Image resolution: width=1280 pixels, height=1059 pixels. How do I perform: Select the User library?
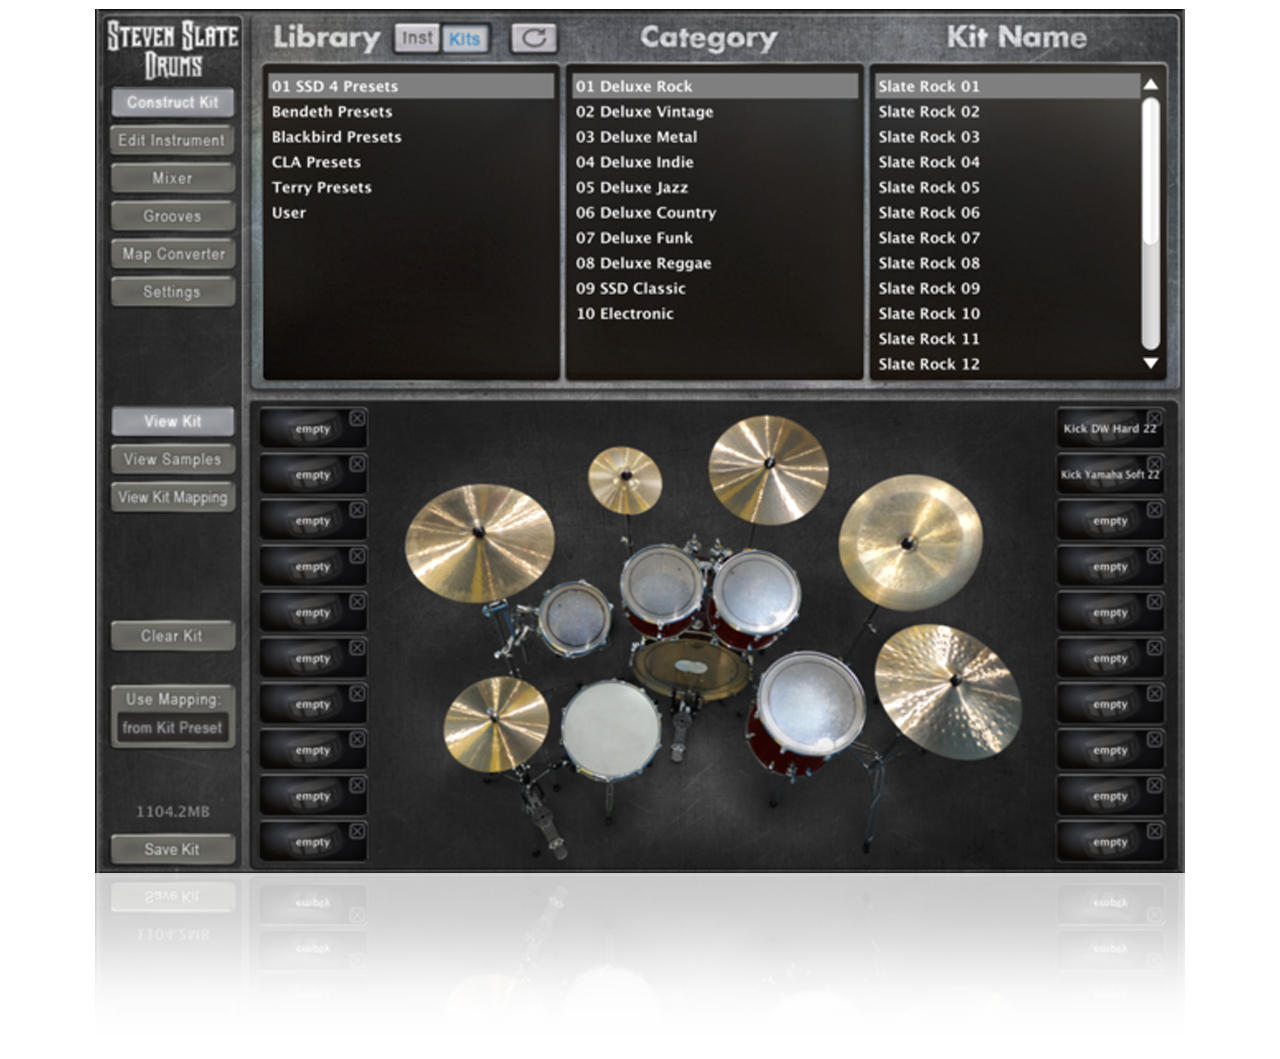(x=410, y=212)
